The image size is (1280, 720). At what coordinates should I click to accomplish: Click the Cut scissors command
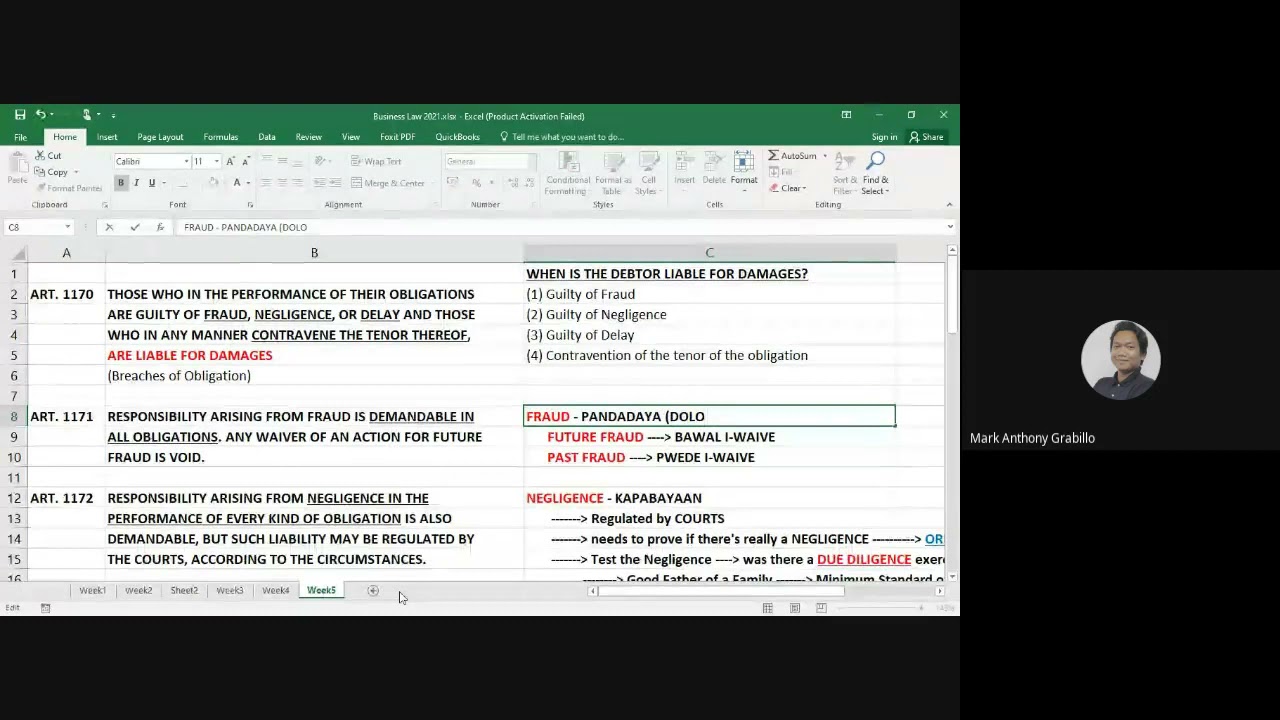tap(48, 156)
